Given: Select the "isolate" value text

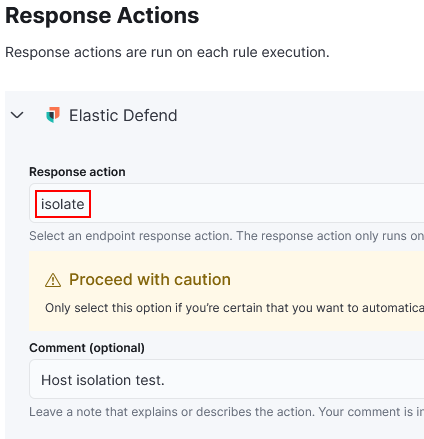Looking at the screenshot, I should (x=63, y=204).
